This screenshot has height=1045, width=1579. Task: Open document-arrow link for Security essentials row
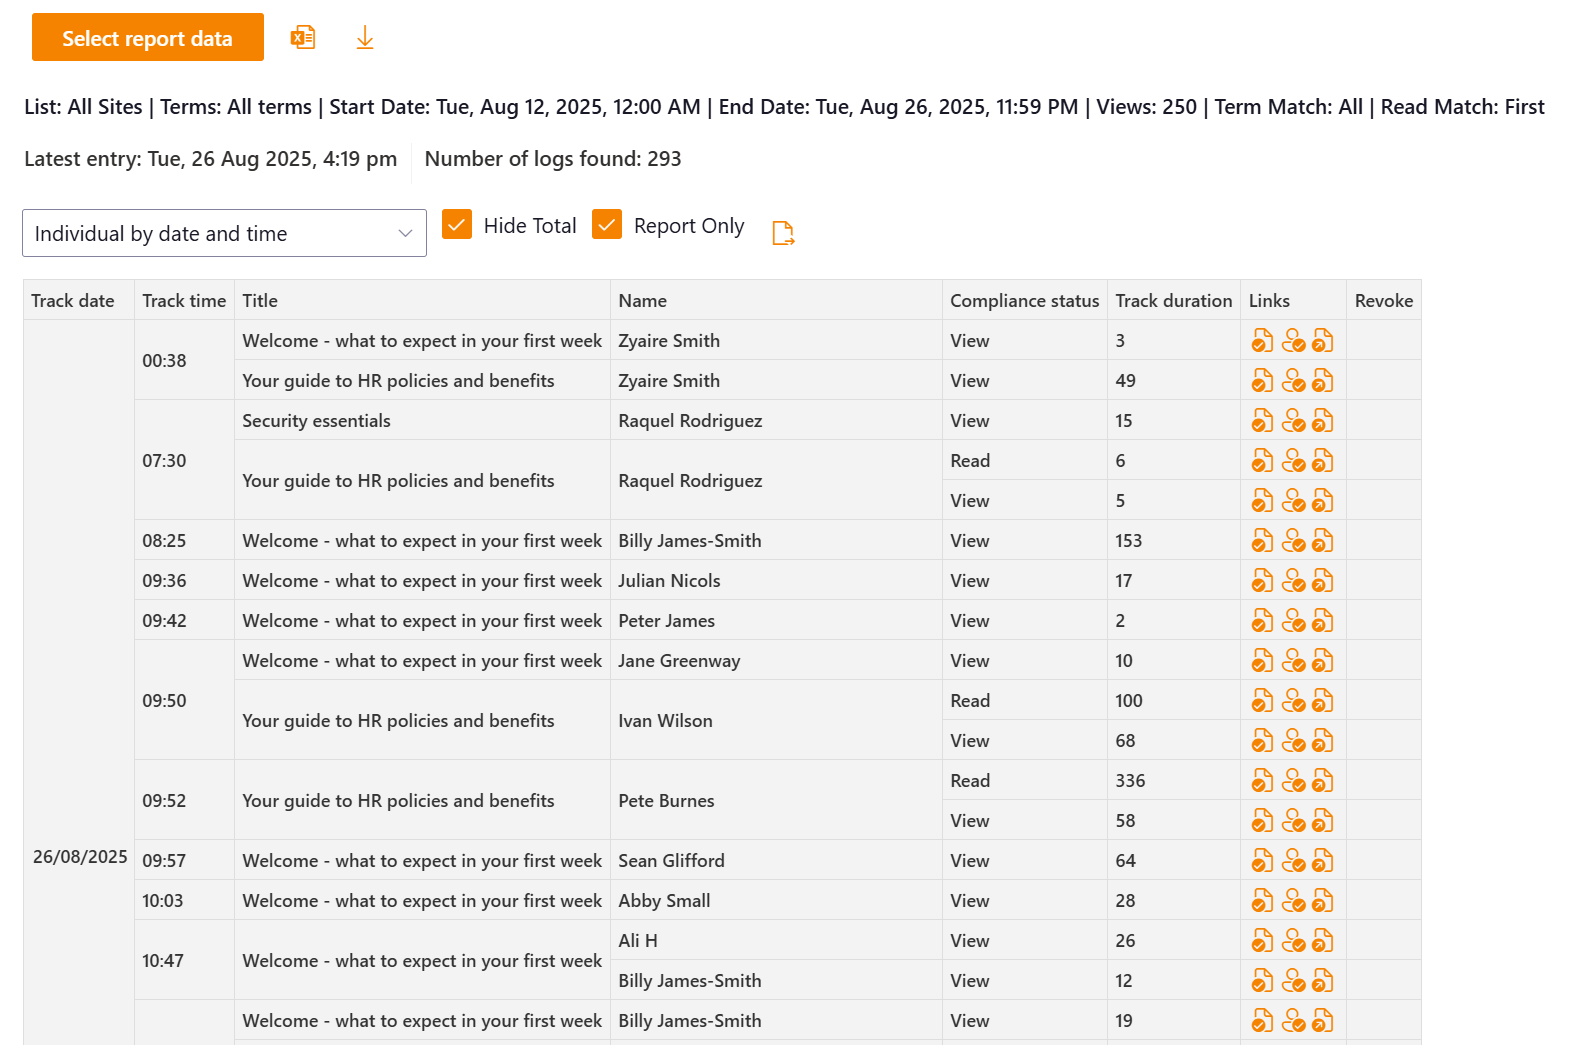click(x=1322, y=421)
